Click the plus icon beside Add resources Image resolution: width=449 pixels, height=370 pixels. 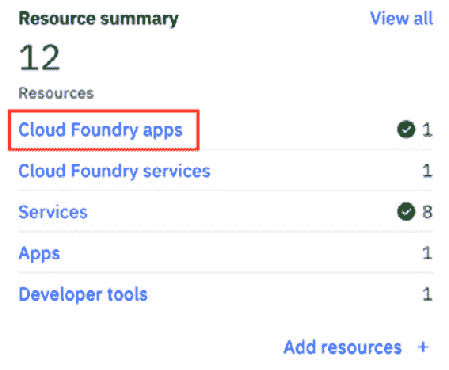click(423, 347)
